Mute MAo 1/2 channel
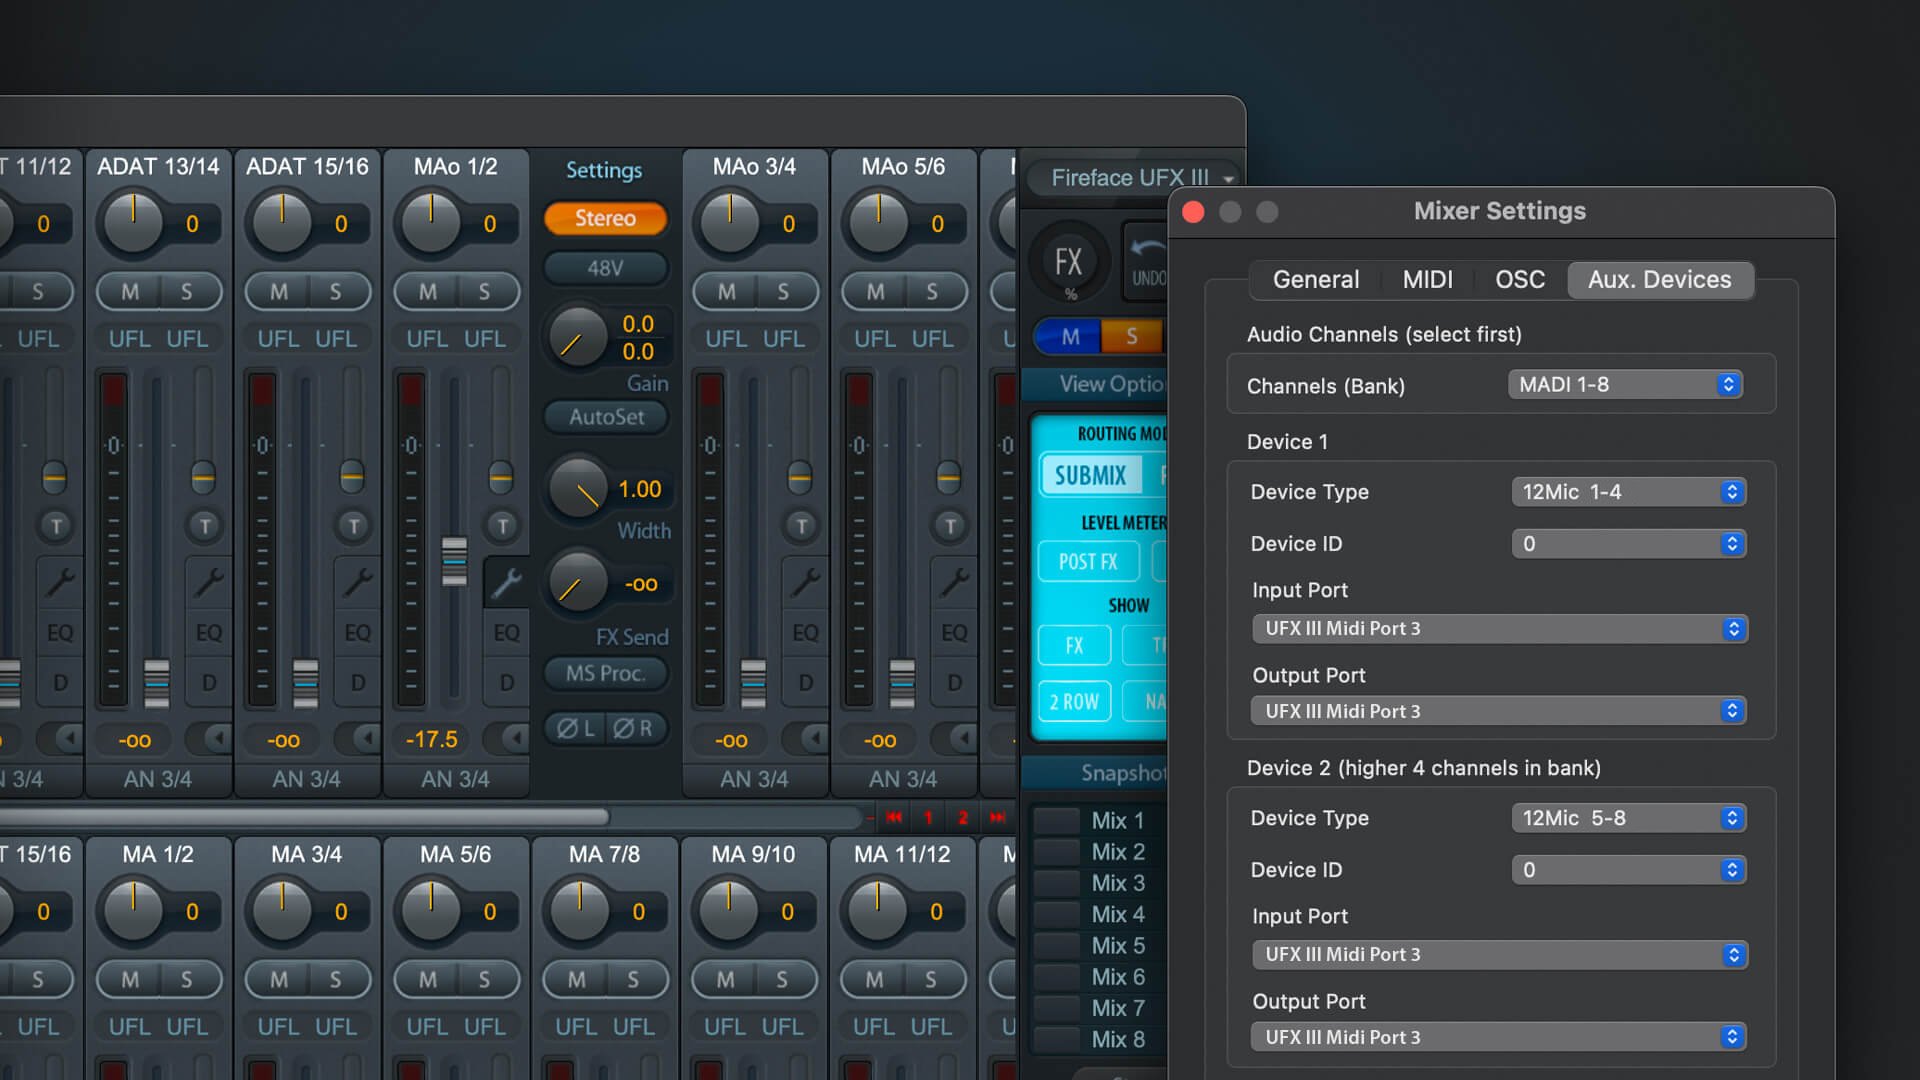The height and width of the screenshot is (1080, 1920). point(428,292)
